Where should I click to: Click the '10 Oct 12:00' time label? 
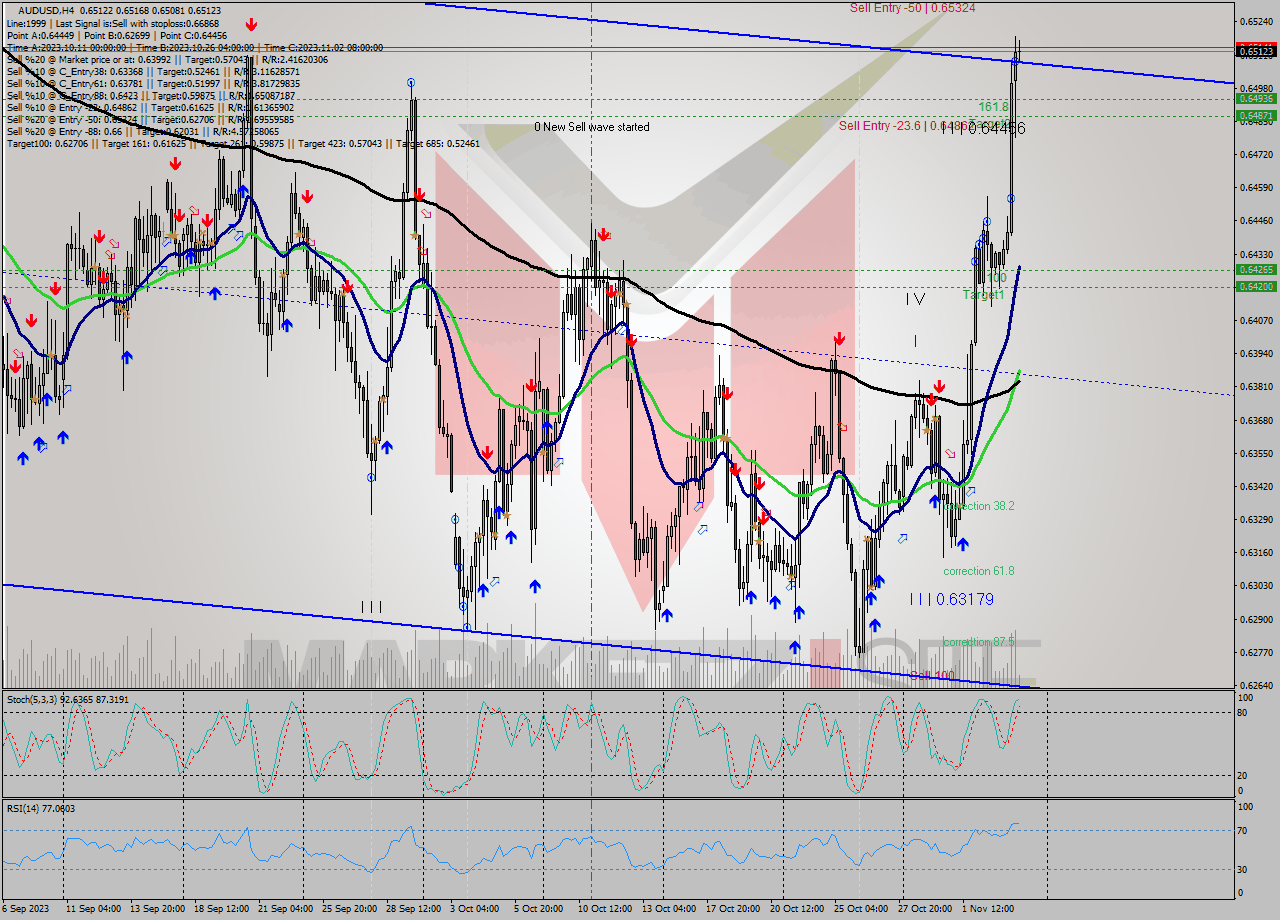(x=603, y=909)
